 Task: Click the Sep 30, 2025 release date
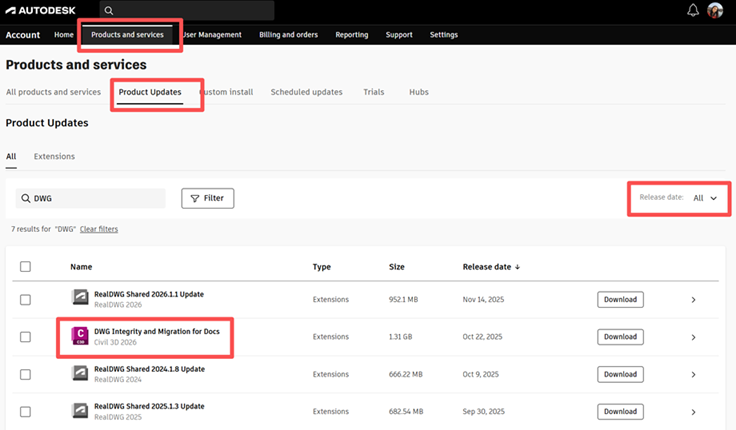[483, 412]
